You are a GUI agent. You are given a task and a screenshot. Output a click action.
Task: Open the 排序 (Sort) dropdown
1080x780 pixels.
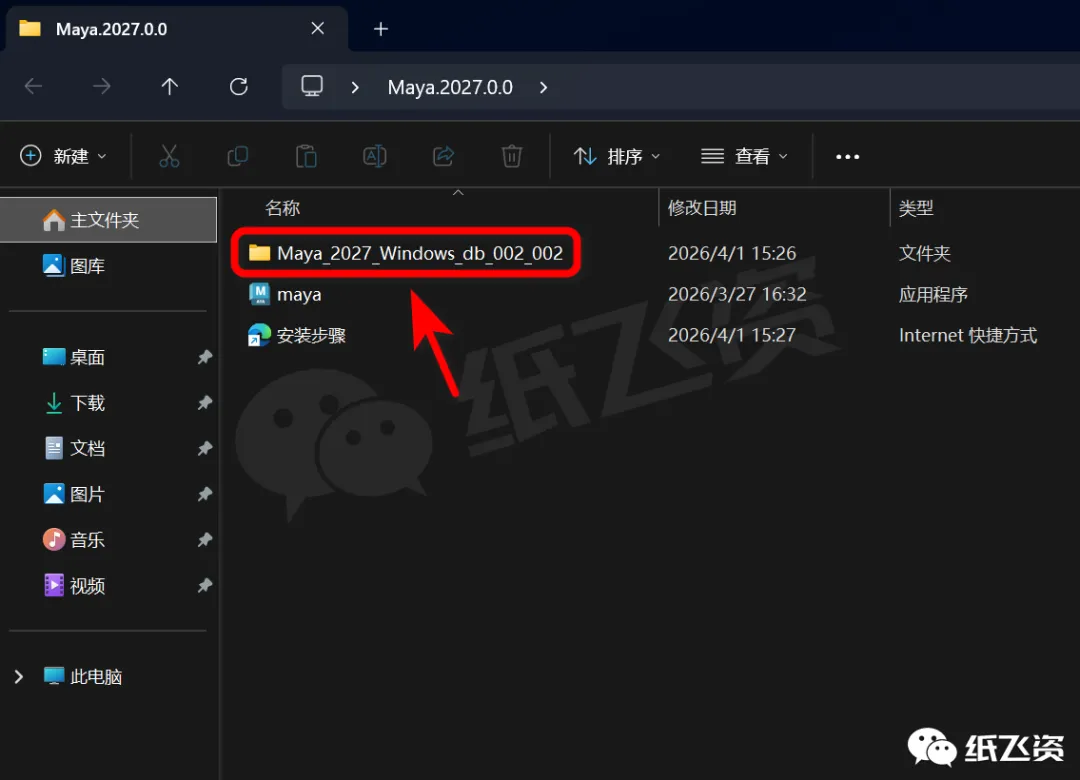(616, 156)
